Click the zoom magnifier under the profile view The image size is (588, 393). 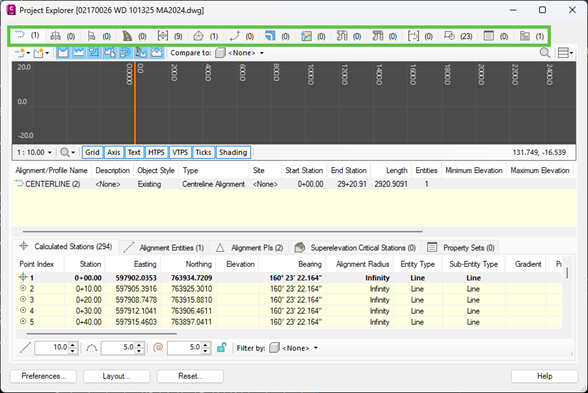(x=64, y=152)
